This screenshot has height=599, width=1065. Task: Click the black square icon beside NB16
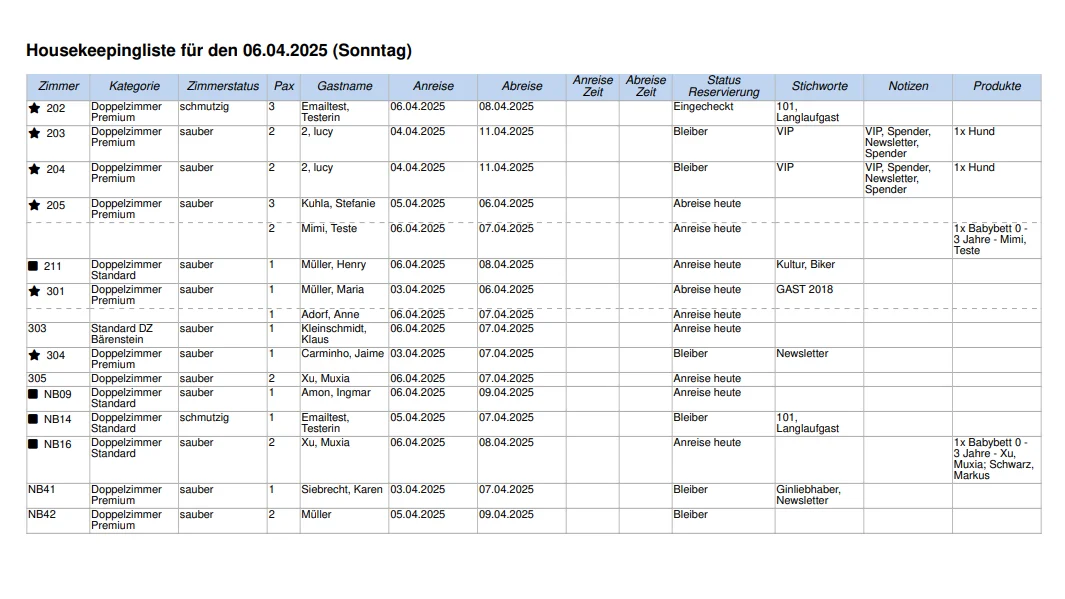click(33, 444)
